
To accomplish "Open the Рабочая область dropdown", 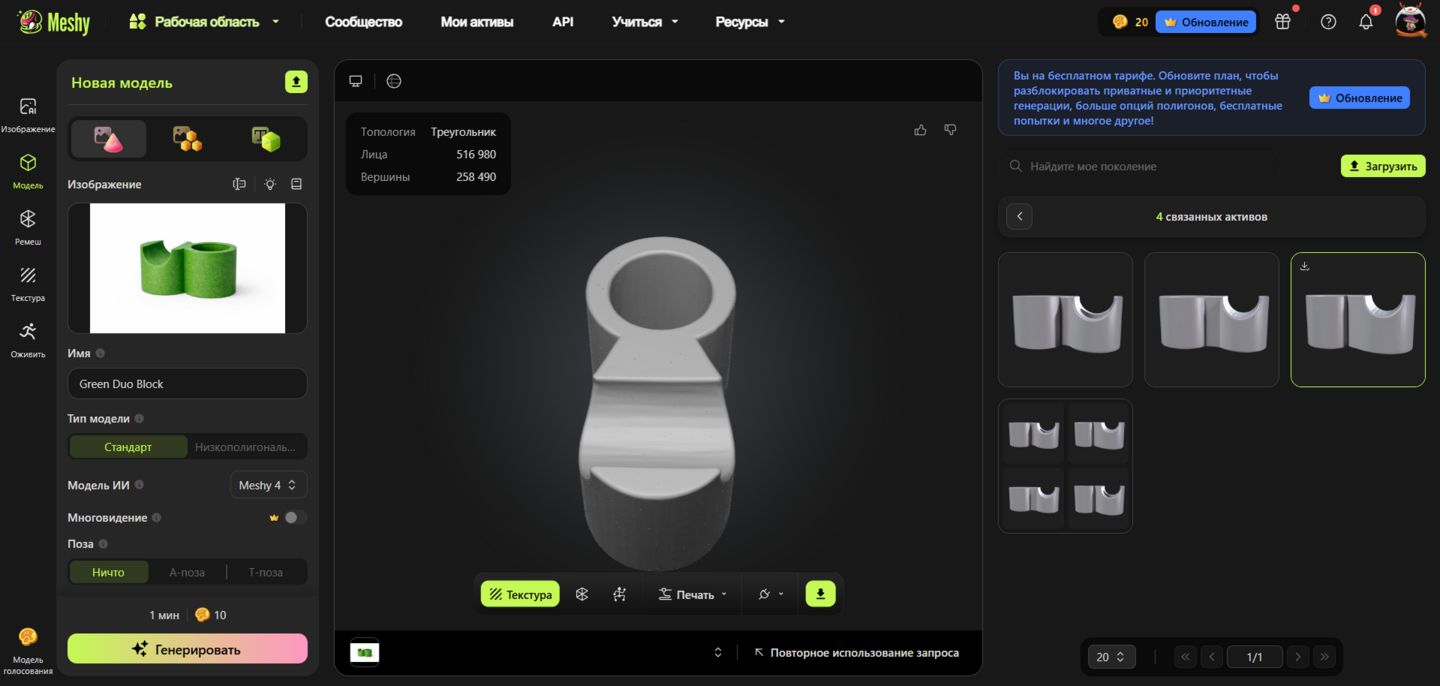I will [205, 21].
